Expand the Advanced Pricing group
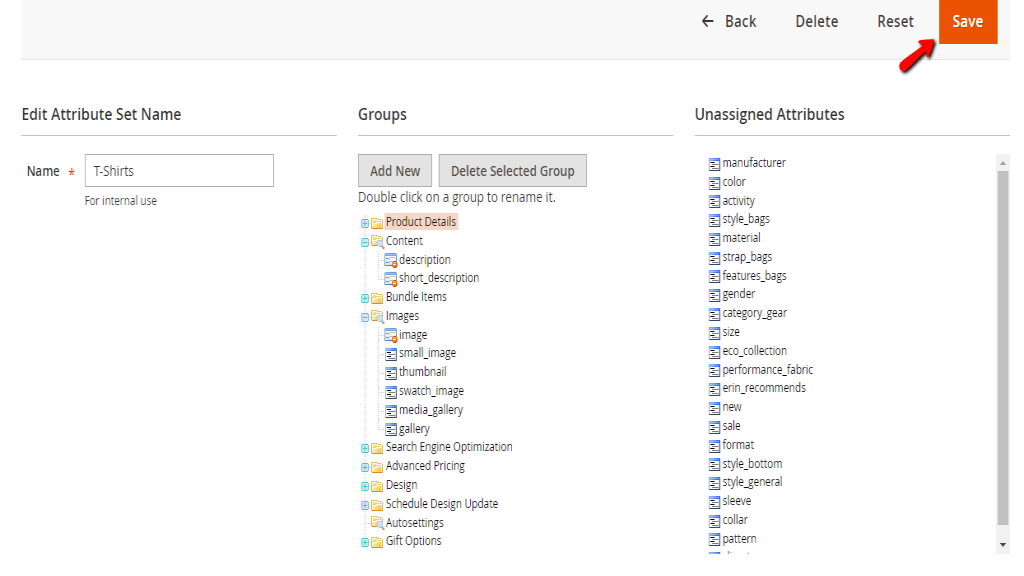The width and height of the screenshot is (1024, 576). (365, 467)
